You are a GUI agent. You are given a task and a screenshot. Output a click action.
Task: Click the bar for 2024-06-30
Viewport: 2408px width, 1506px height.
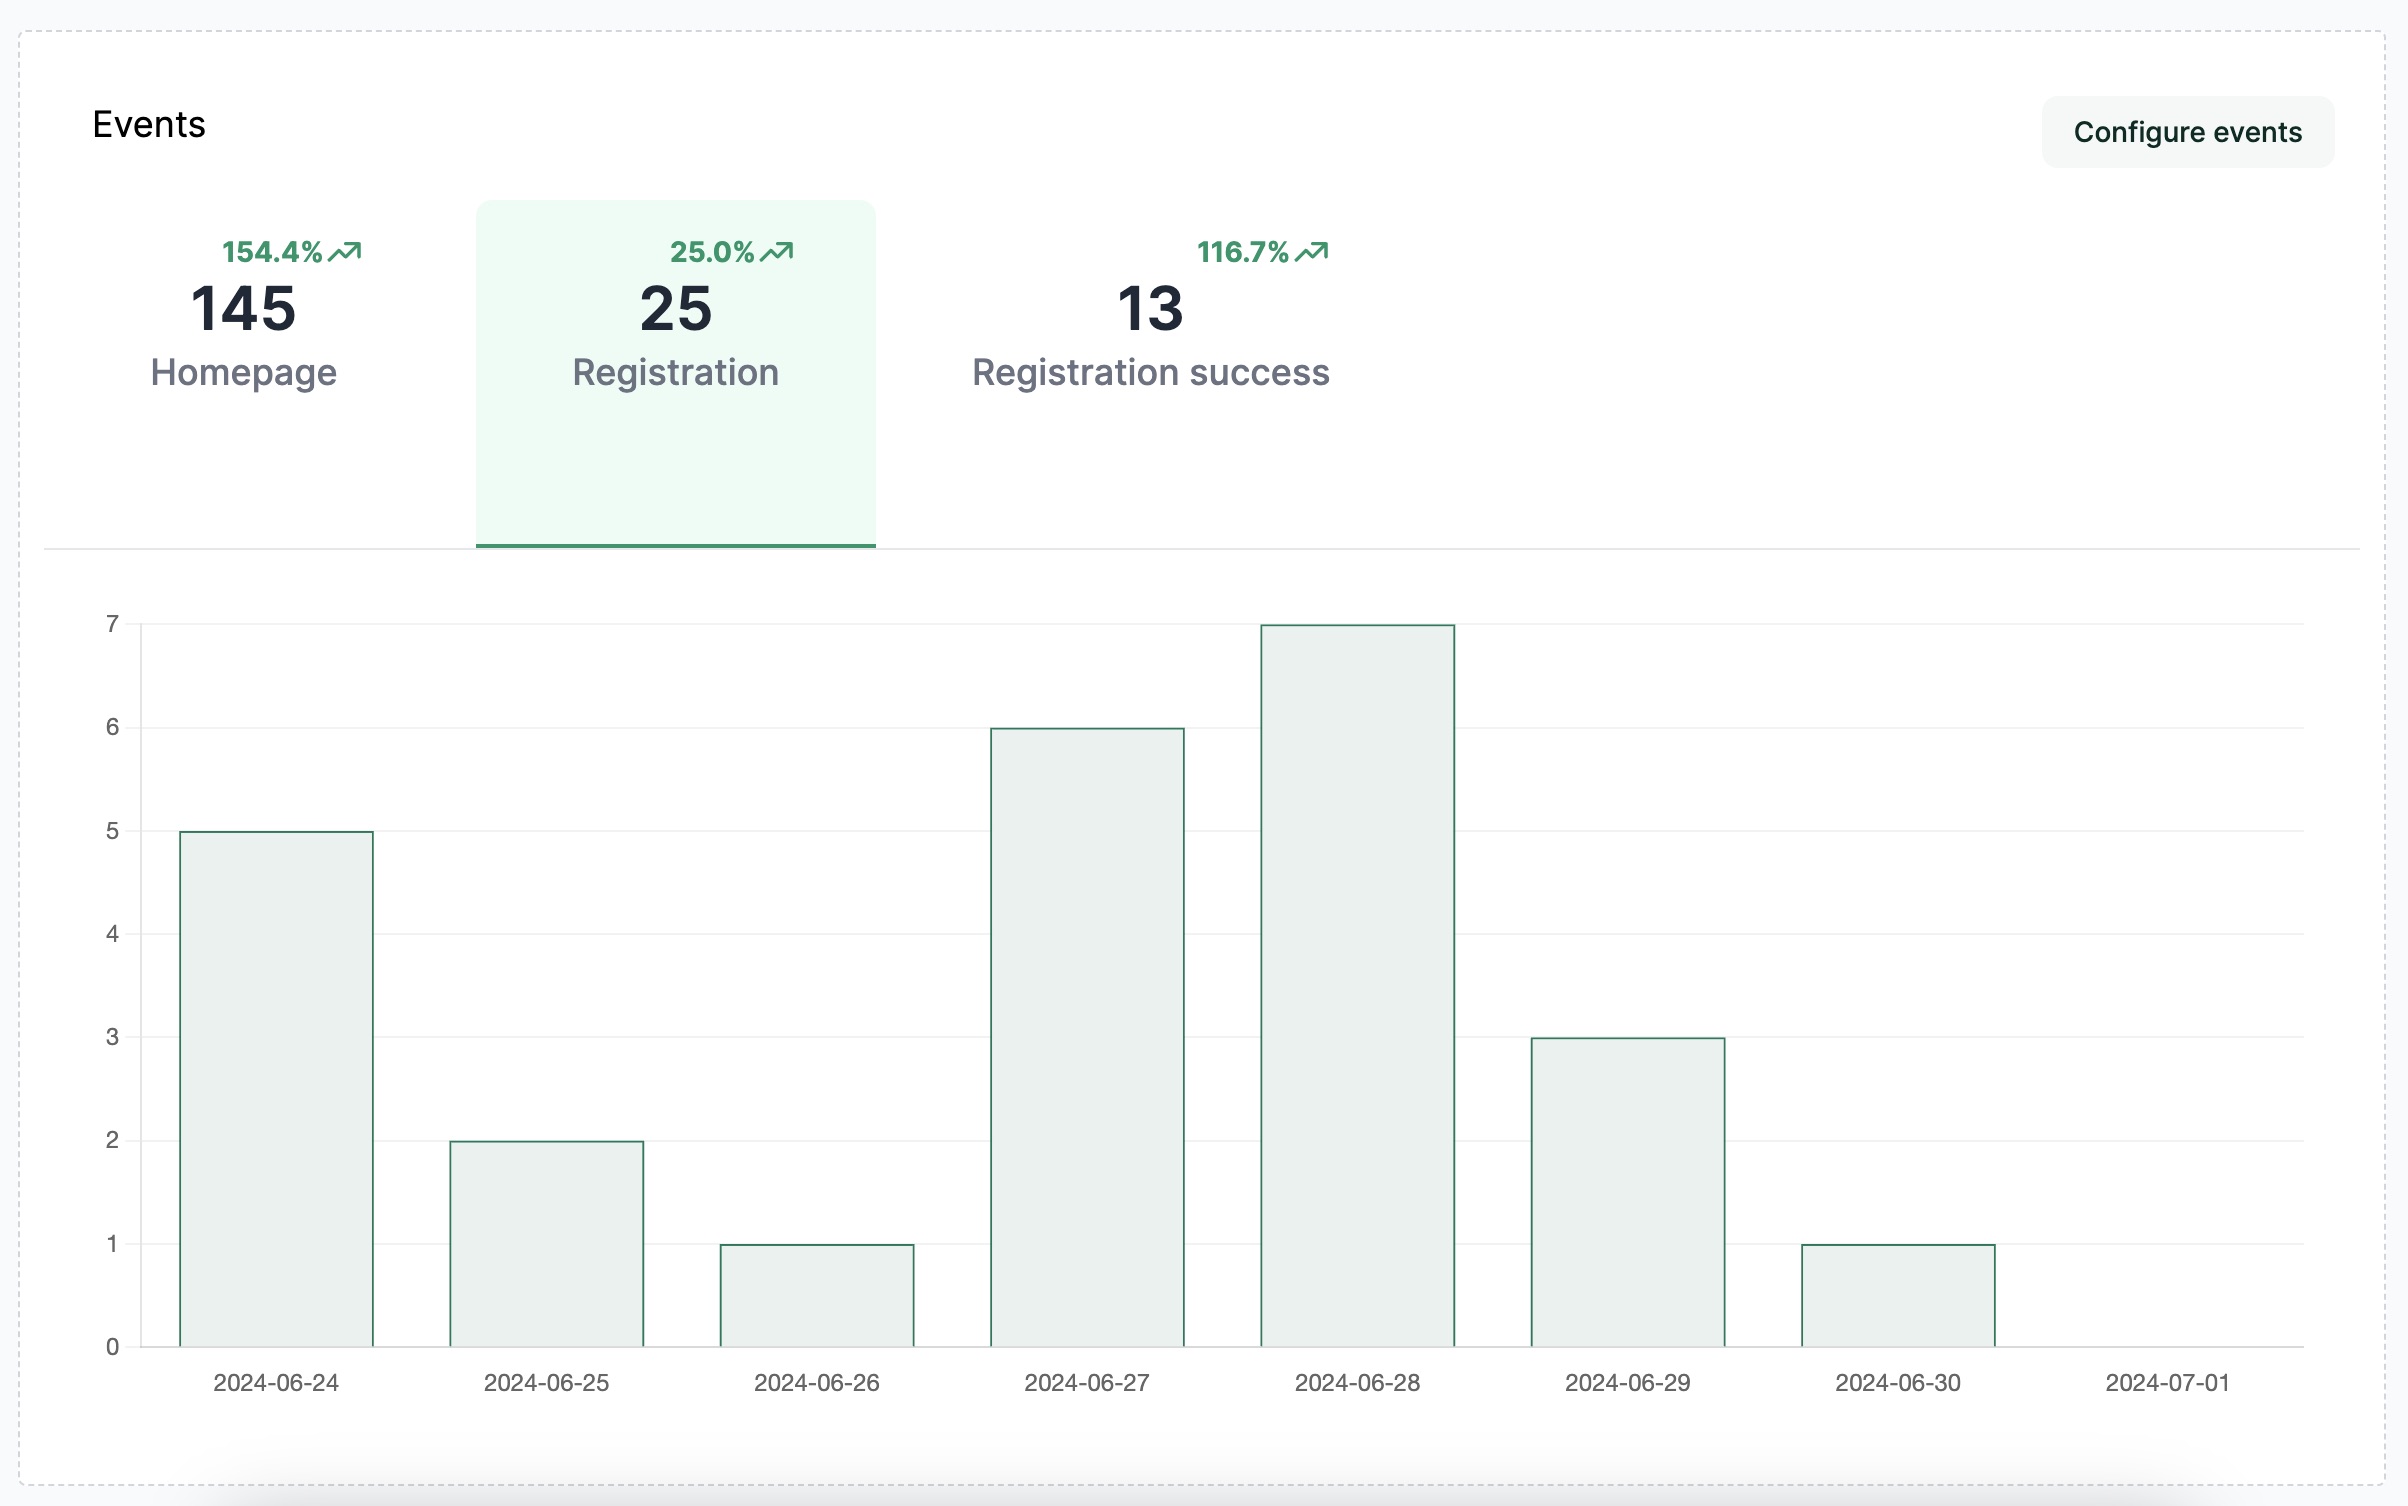1898,1296
